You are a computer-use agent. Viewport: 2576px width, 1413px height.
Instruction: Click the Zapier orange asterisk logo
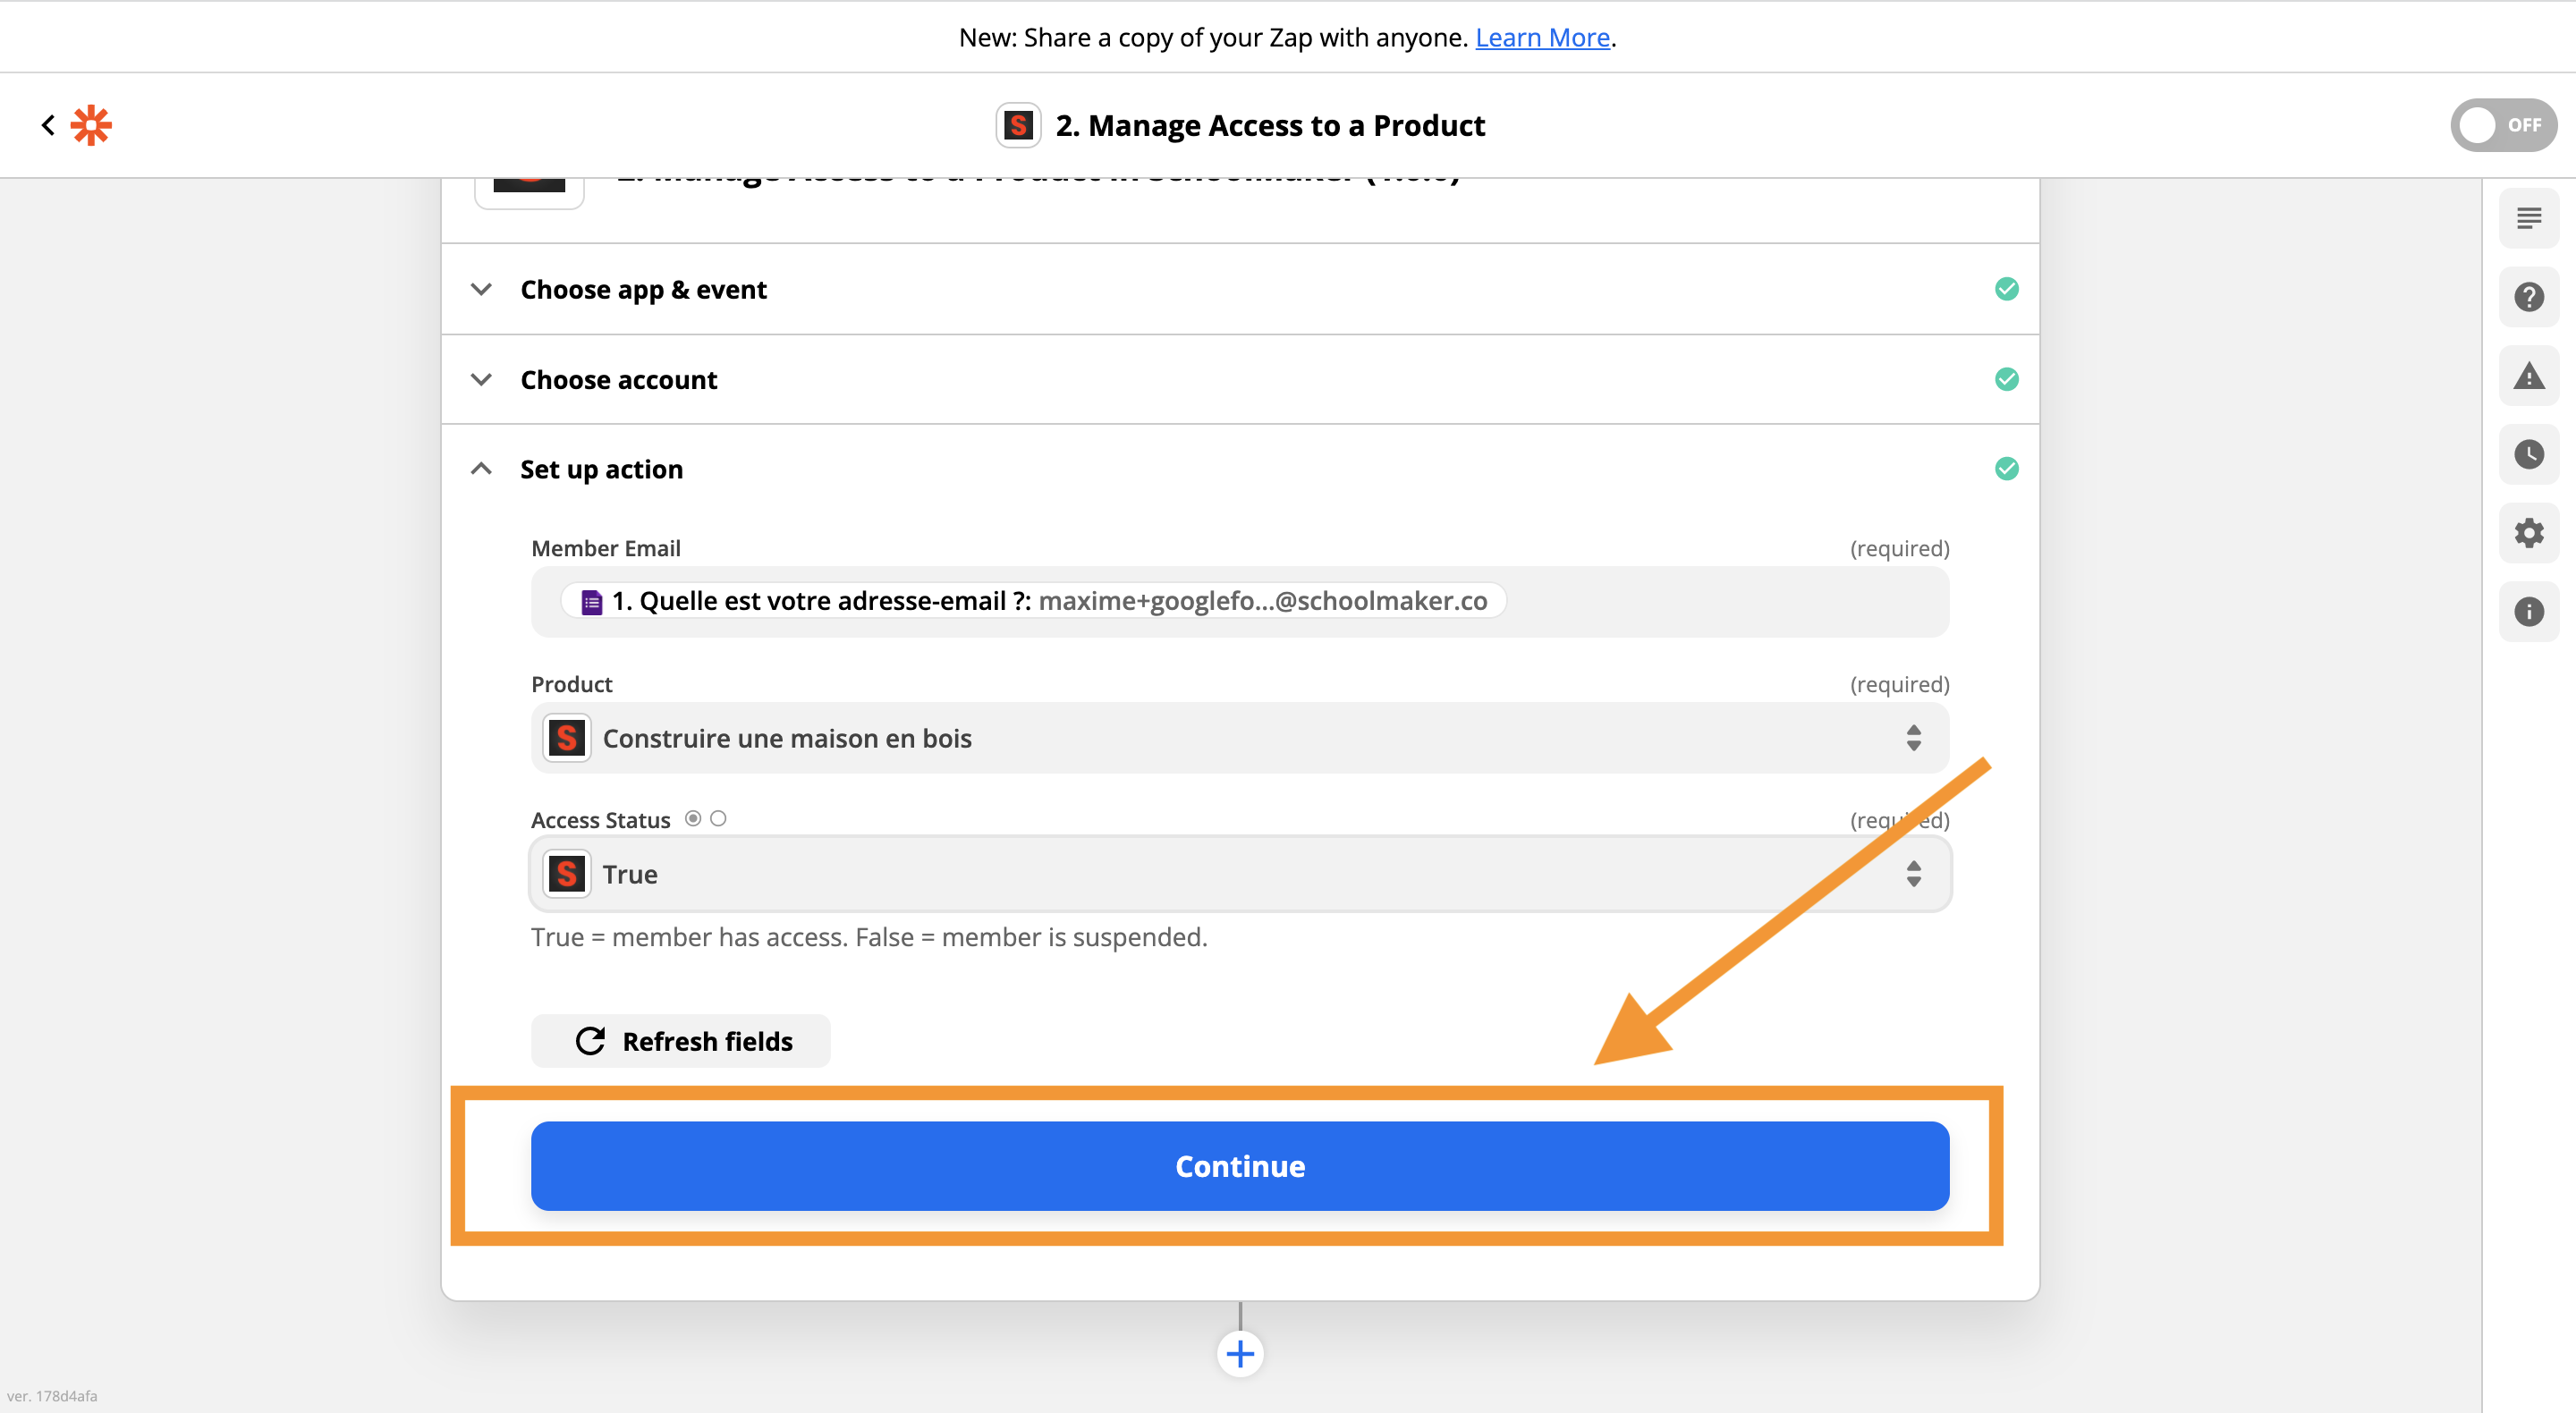(91, 125)
